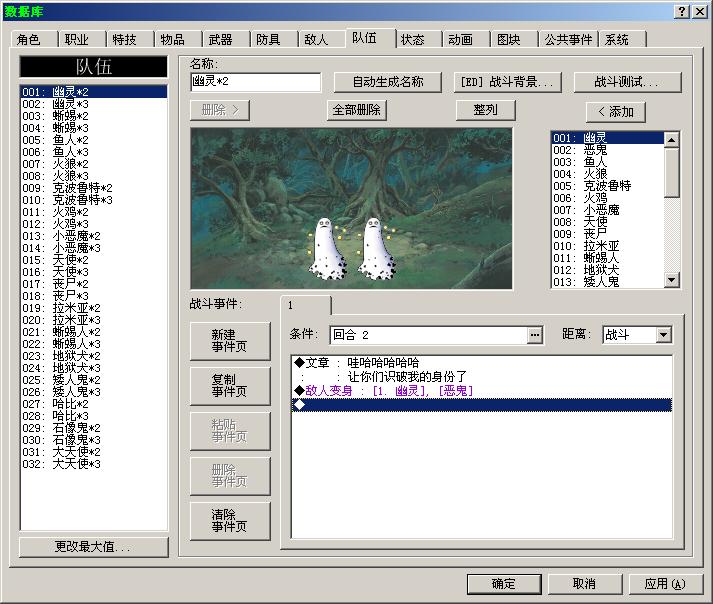Viewport: 713px width, 604px height.
Task: Select troop 032: 大天使*3
Action: click(x=94, y=464)
